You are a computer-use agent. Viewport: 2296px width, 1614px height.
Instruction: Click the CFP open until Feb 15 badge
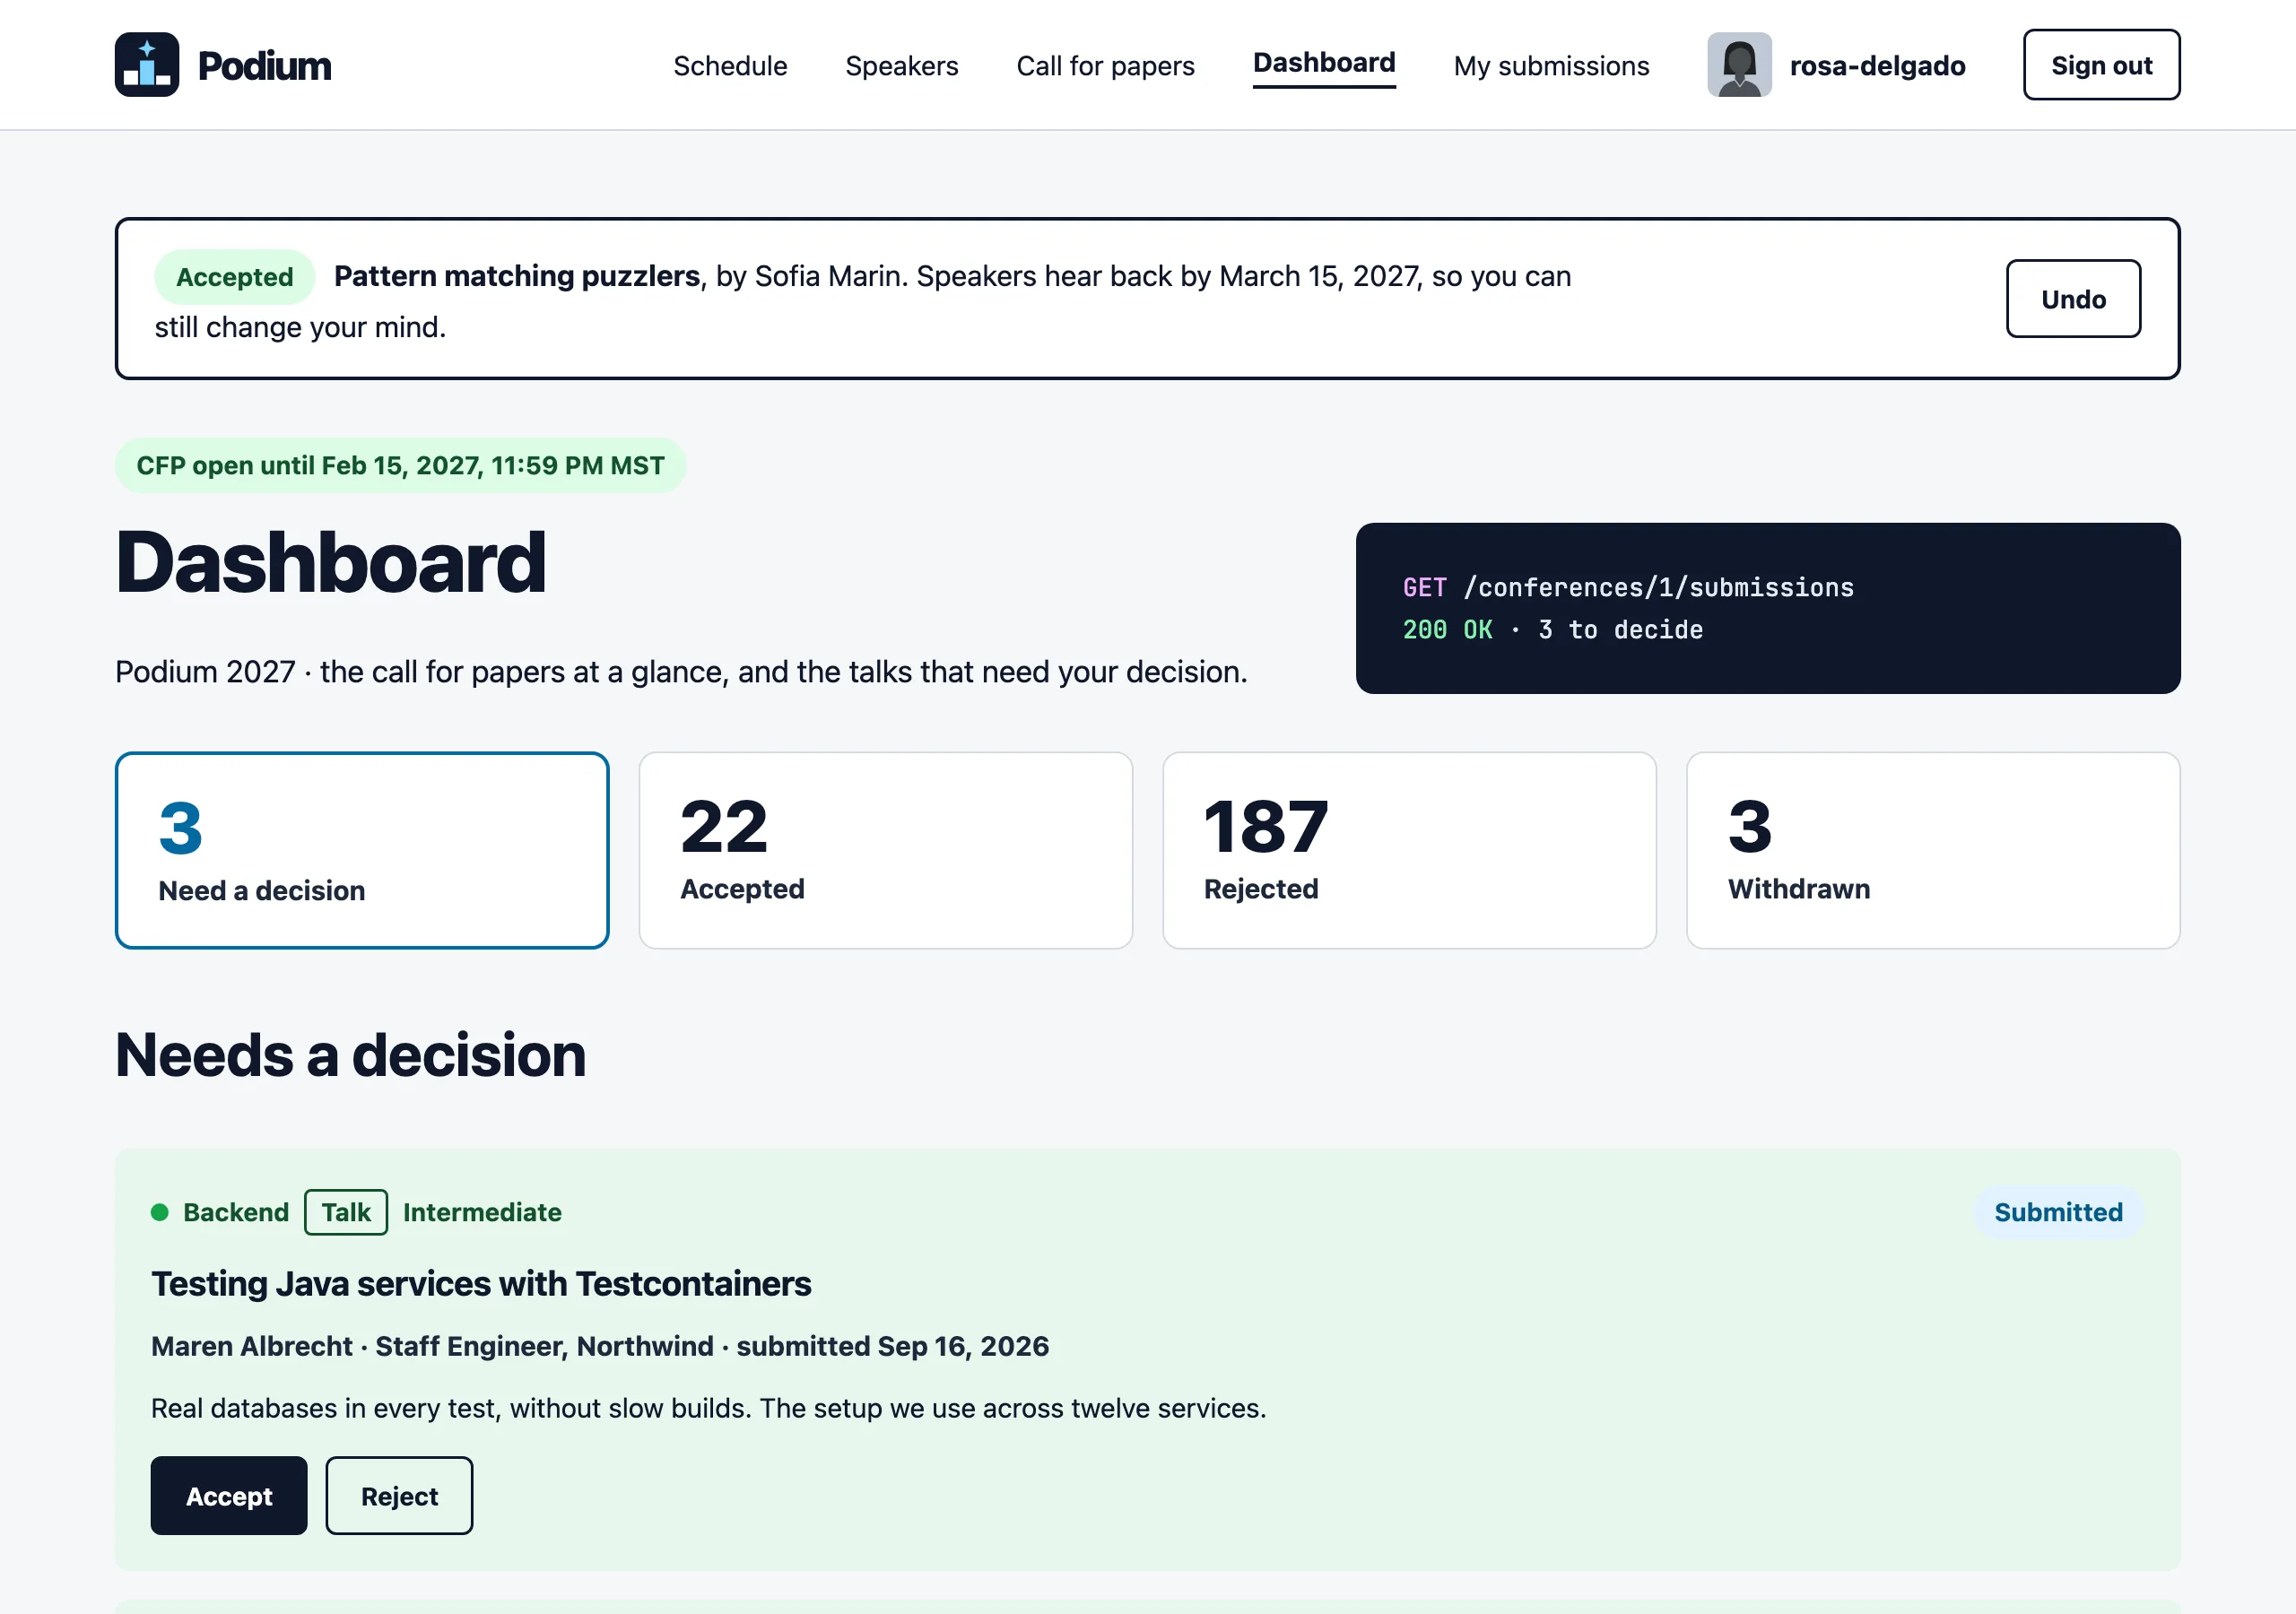pos(400,465)
